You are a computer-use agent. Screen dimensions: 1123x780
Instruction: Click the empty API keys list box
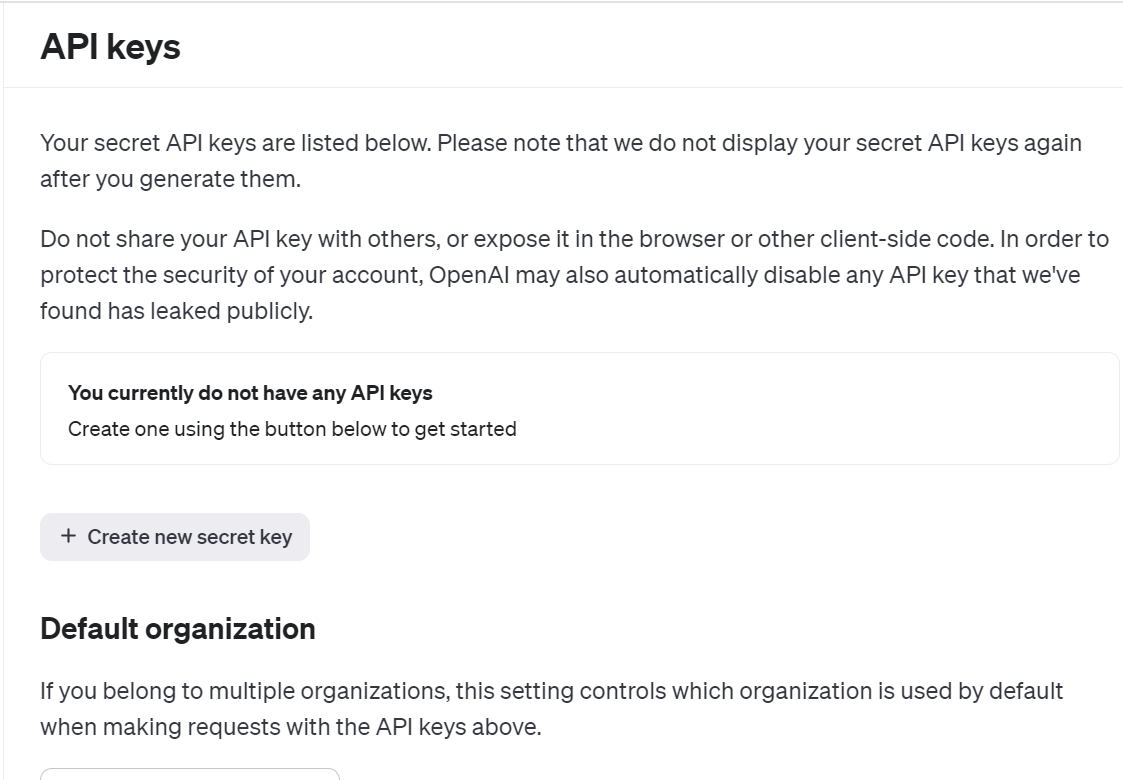point(579,408)
